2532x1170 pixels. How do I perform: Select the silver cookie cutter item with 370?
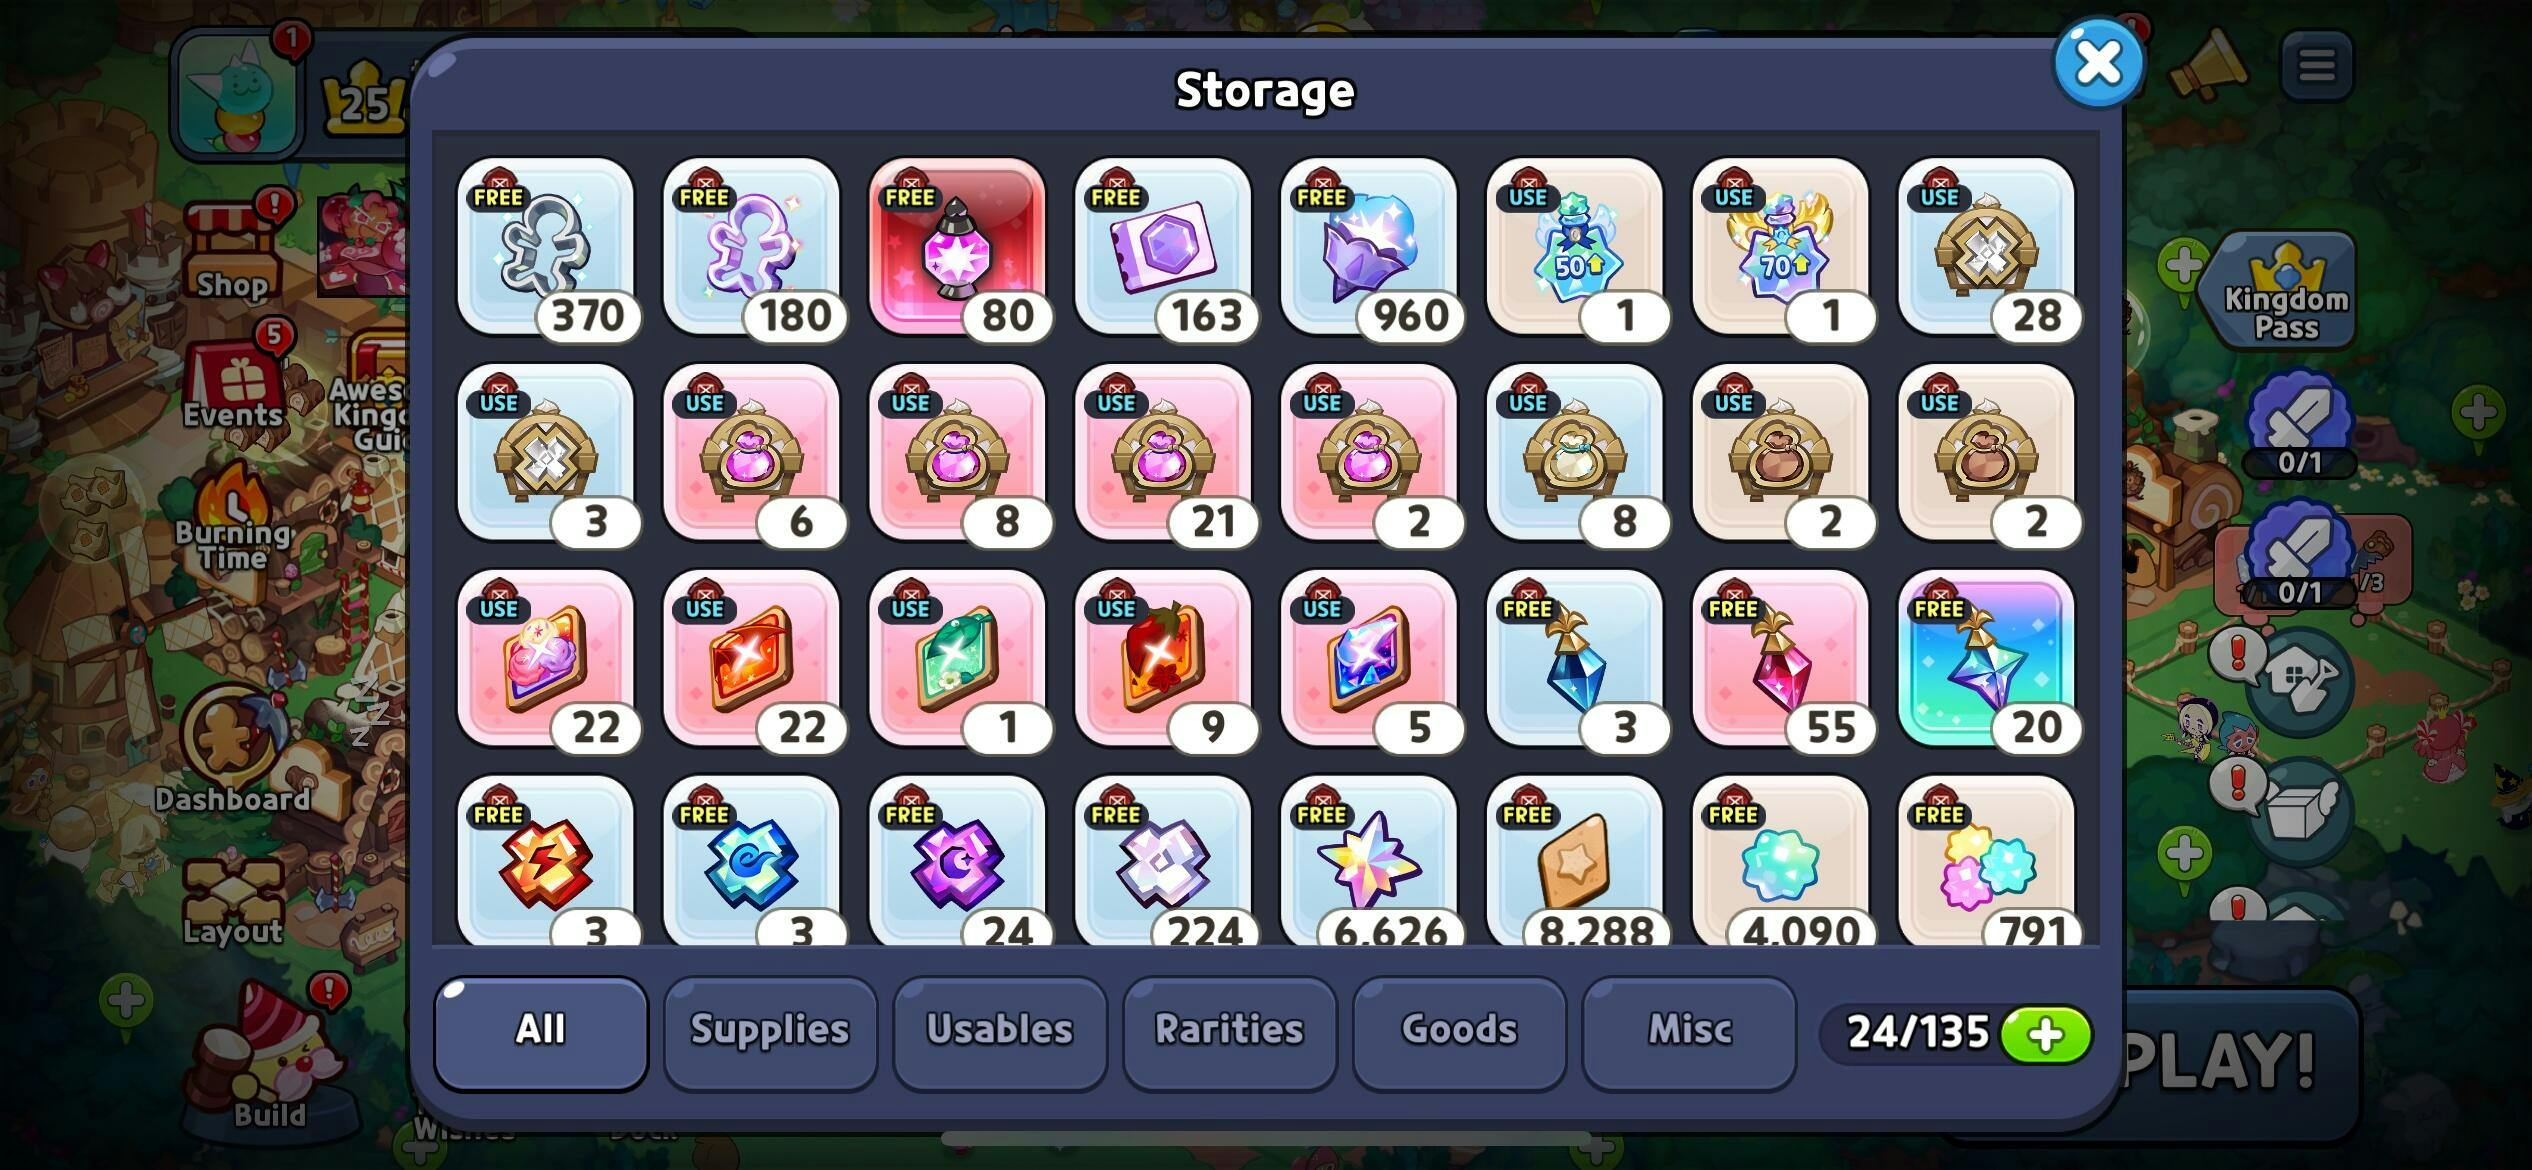click(x=546, y=247)
